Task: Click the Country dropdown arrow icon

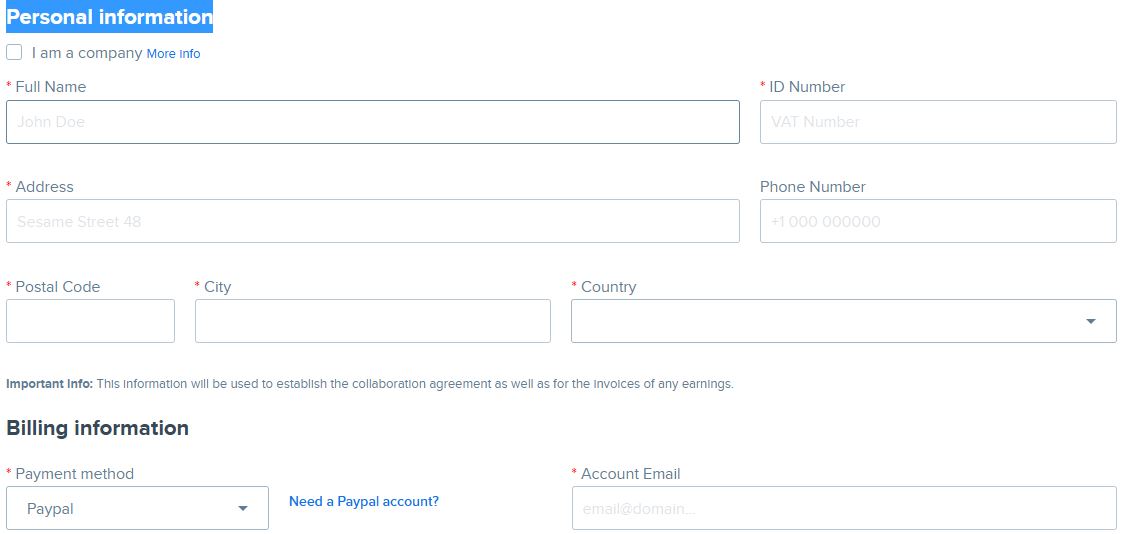Action: pos(1090,321)
